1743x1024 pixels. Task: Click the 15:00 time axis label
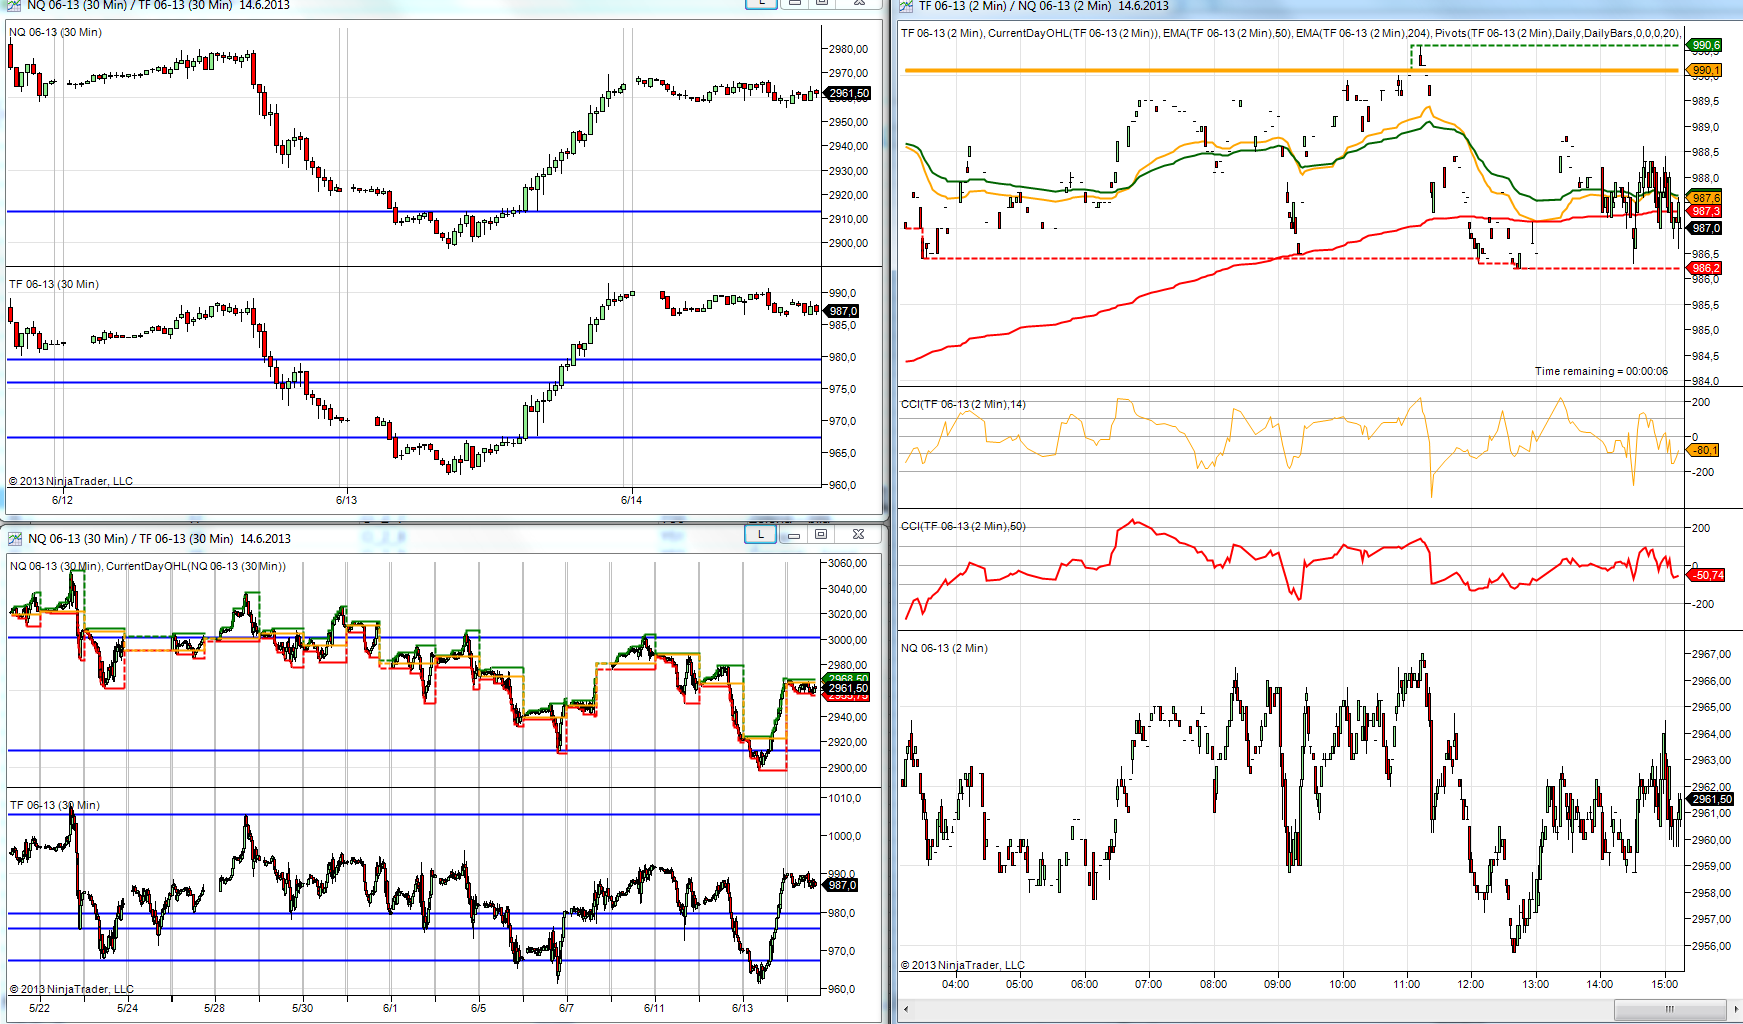coord(1664,984)
